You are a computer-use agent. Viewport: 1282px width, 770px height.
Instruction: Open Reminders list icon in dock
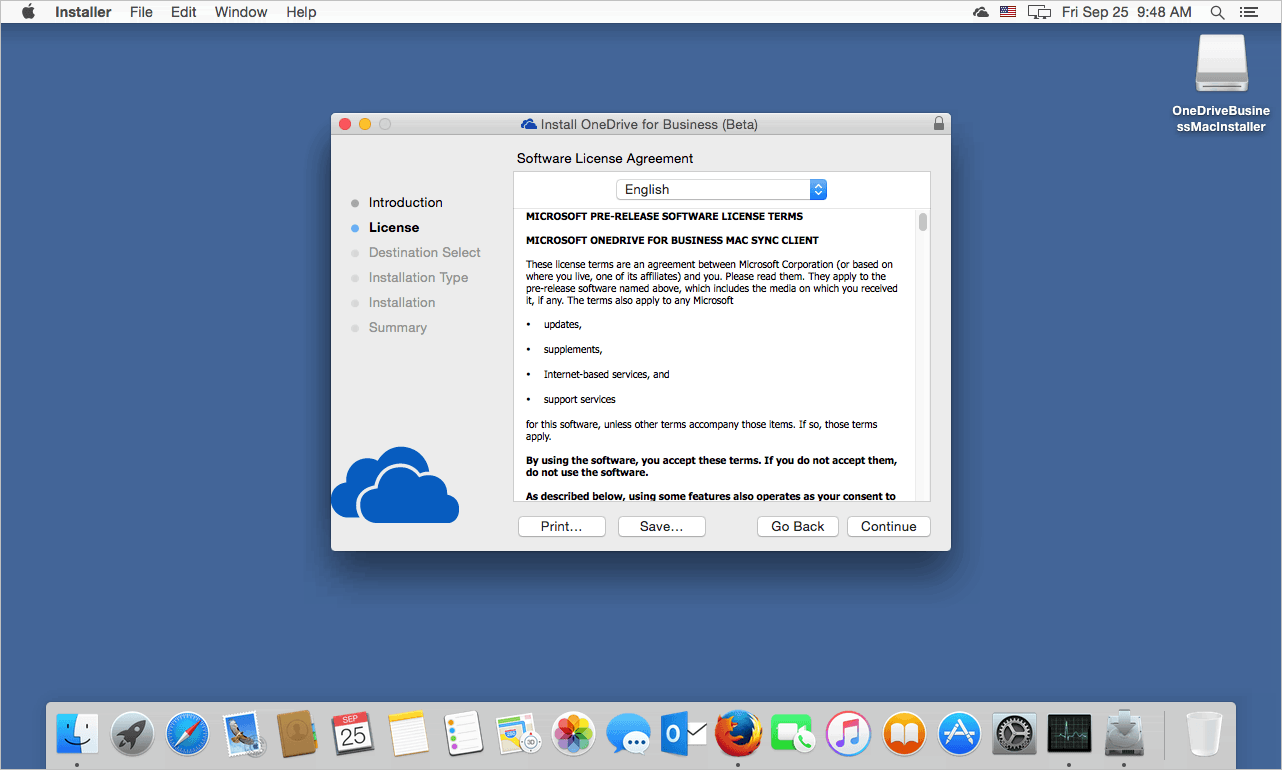463,734
